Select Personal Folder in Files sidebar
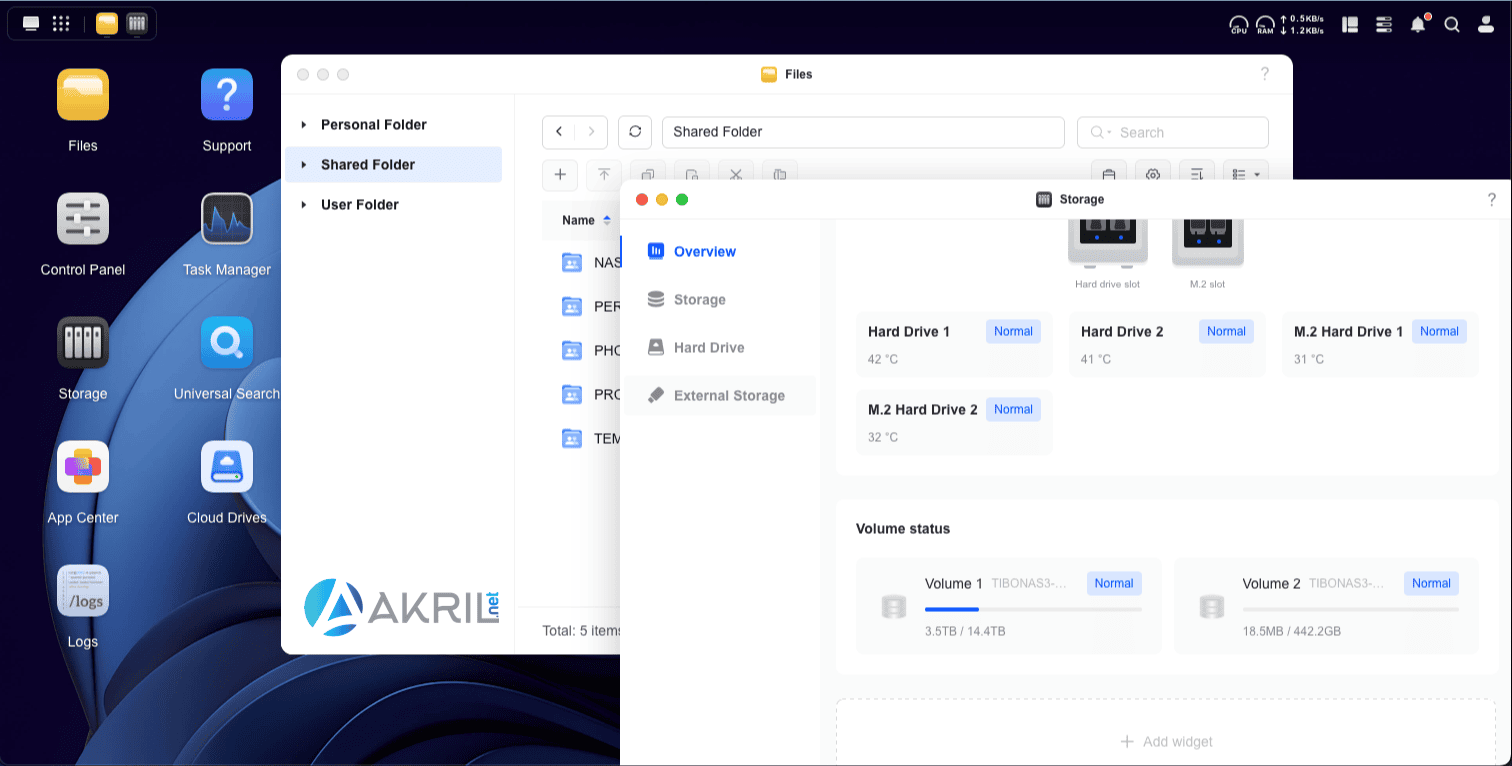Viewport: 1512px width, 766px height. point(374,125)
